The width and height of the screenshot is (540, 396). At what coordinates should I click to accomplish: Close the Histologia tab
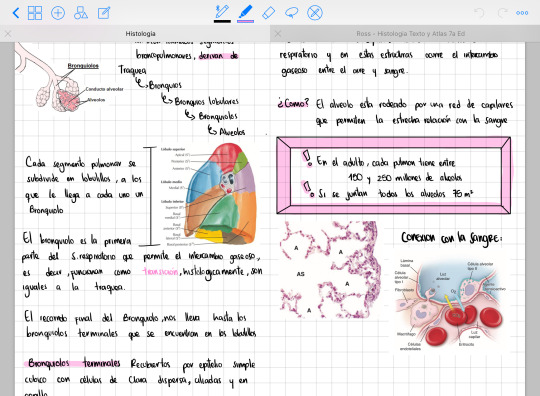coord(8,34)
